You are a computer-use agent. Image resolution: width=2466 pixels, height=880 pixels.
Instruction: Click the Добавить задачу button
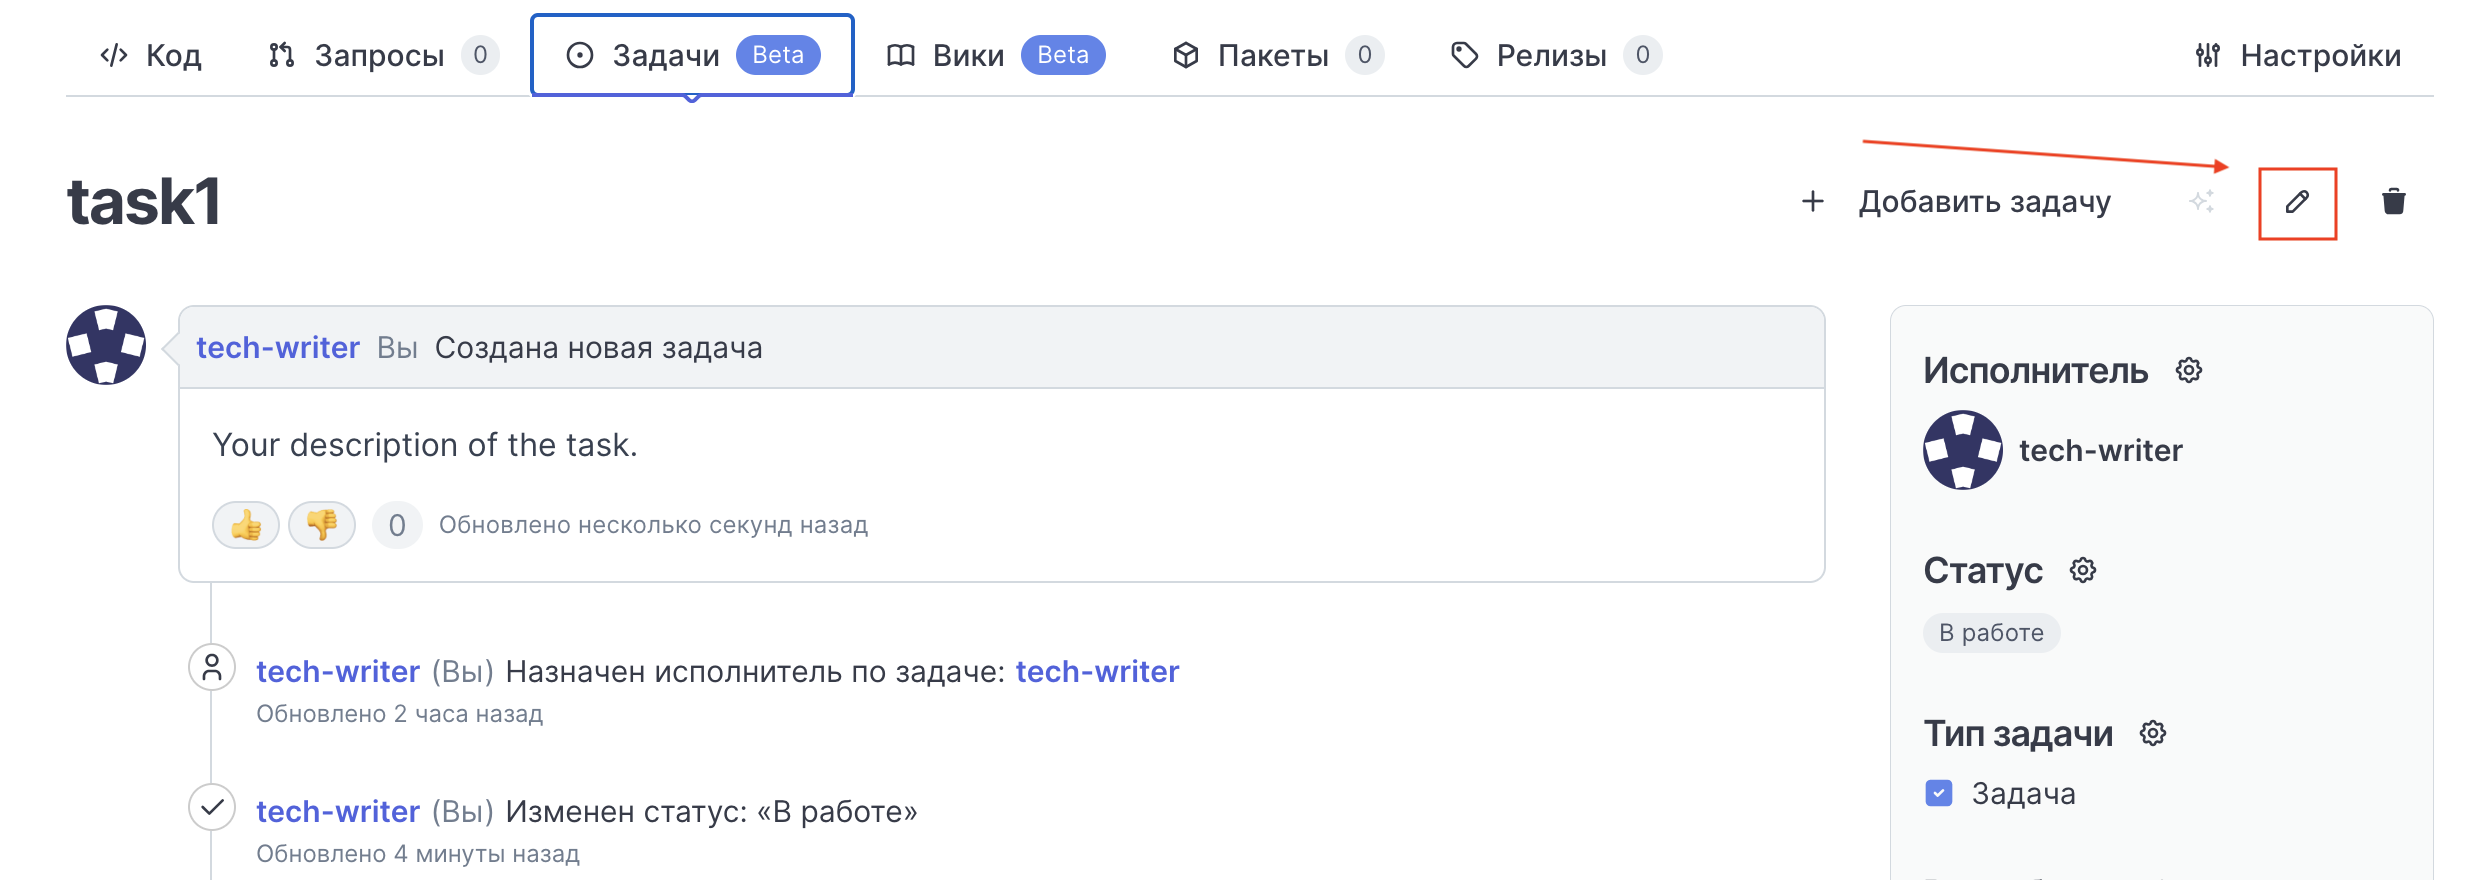point(1956,202)
